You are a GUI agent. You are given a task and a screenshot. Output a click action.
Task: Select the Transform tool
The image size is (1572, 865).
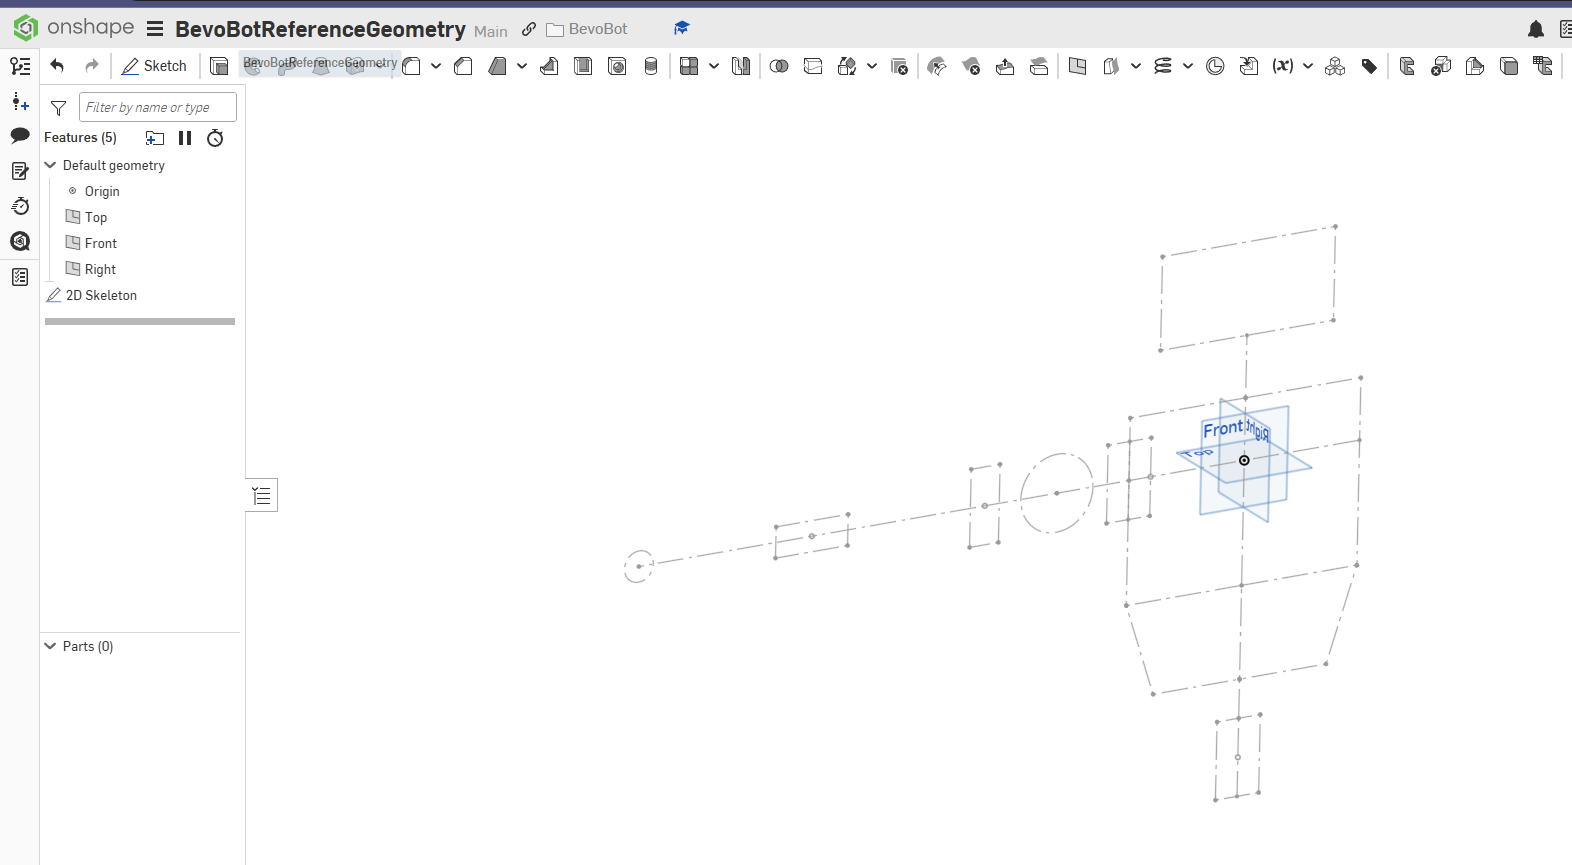point(847,66)
